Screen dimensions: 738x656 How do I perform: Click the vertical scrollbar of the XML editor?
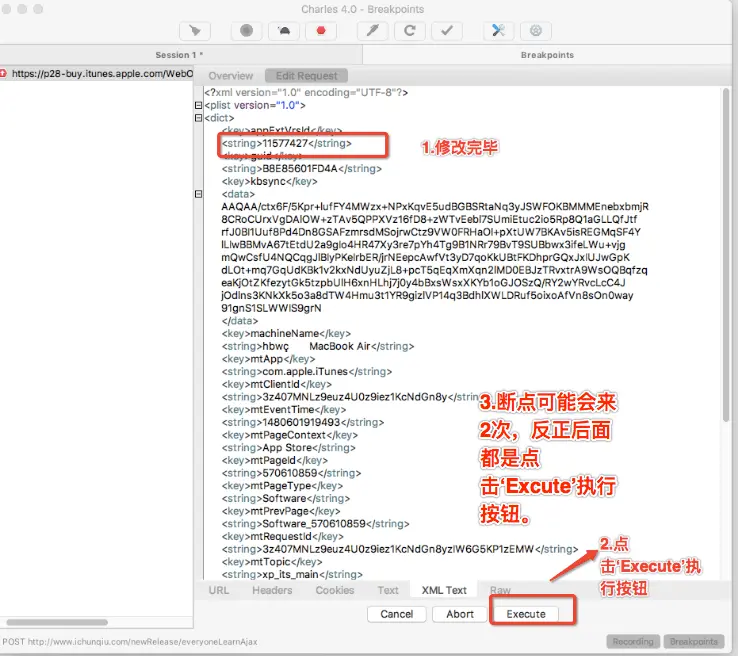point(727,254)
